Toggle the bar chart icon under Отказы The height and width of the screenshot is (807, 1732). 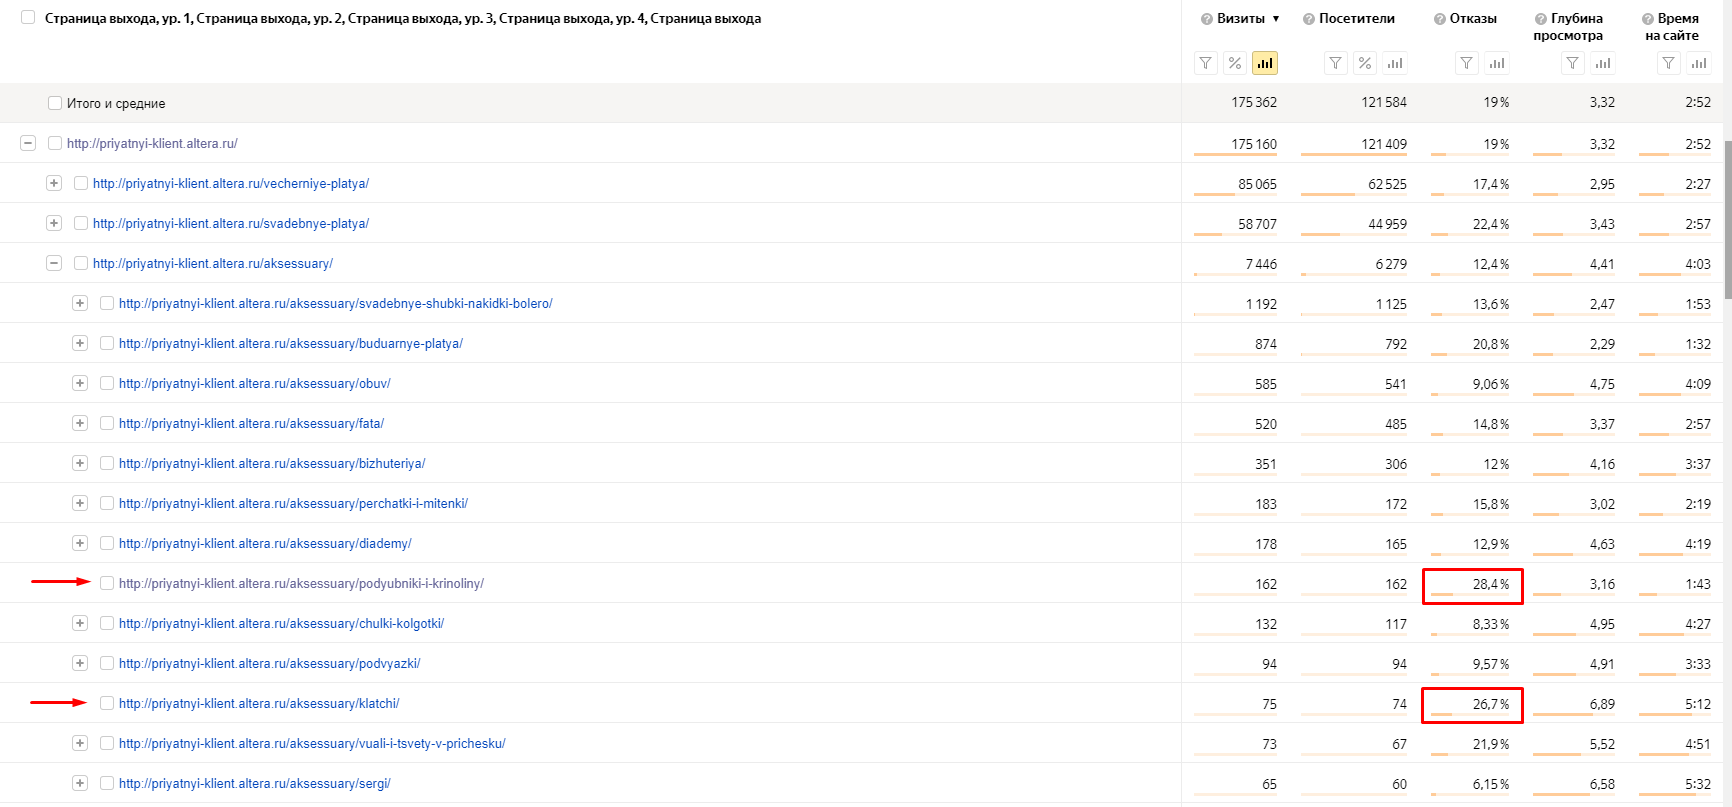click(1497, 63)
